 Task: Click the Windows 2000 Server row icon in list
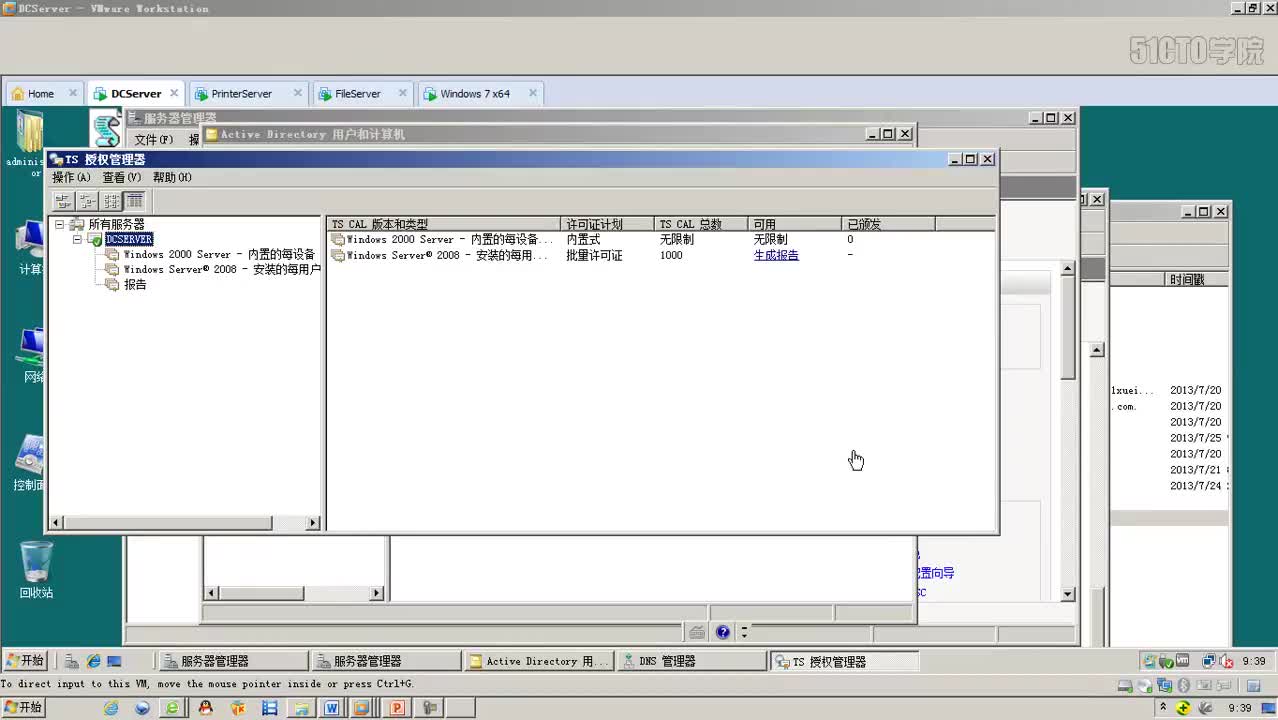(x=338, y=240)
